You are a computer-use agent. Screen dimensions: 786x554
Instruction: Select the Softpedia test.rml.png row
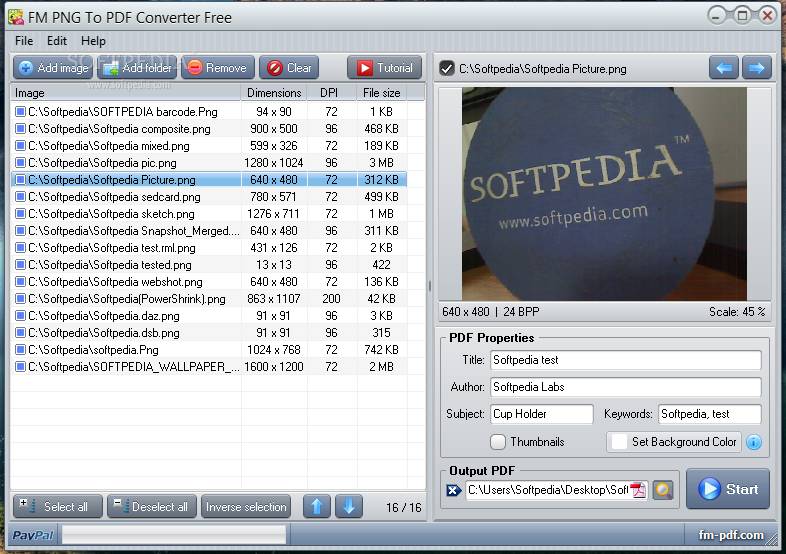coord(209,248)
